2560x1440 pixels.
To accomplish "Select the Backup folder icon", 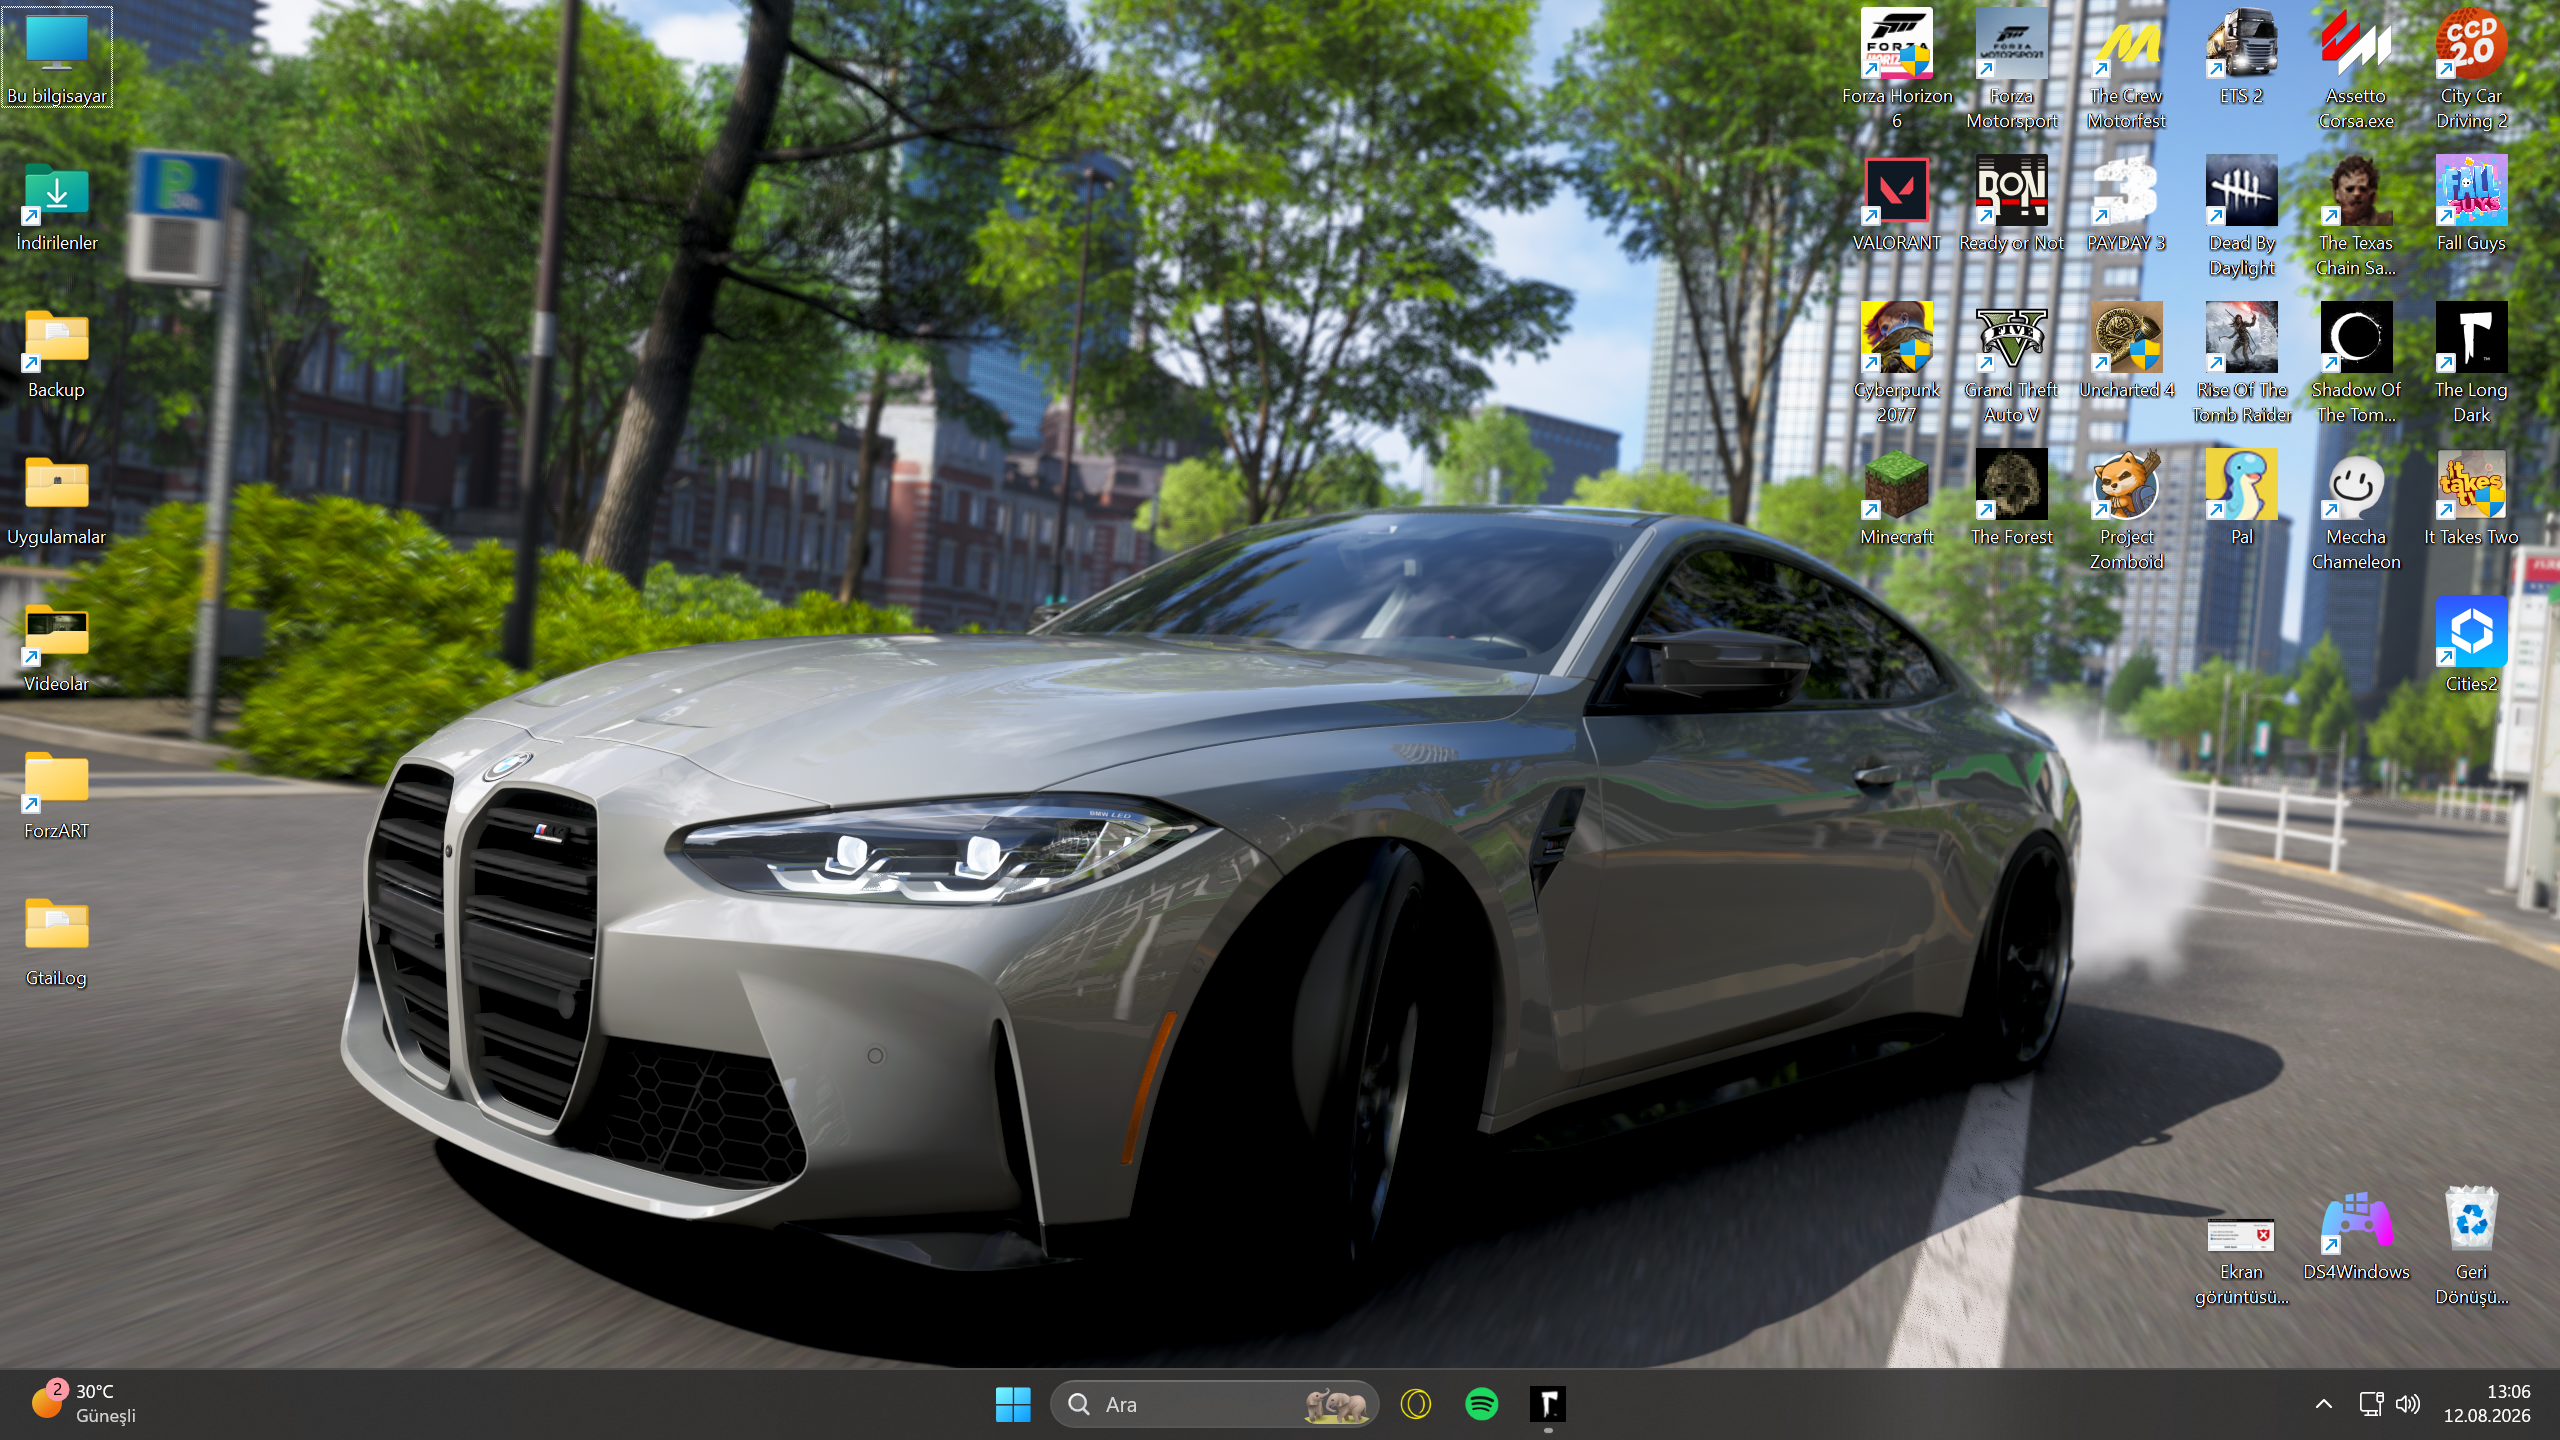I will 57,354.
